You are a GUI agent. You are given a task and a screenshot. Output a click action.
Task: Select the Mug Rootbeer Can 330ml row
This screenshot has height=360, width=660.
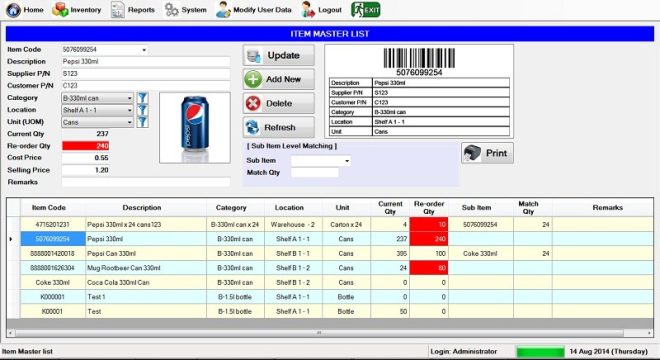[330, 268]
